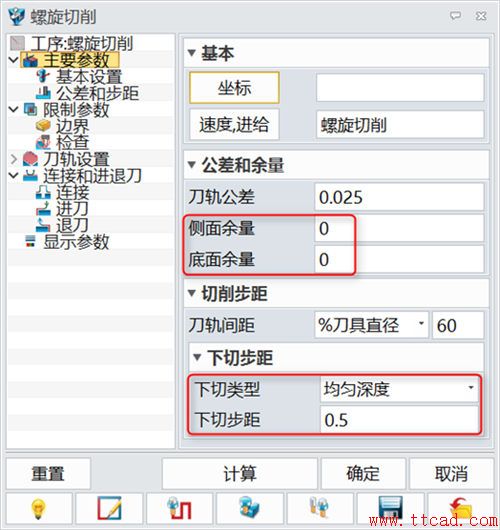
Task: Click the 下切步距 value field
Action: (399, 419)
